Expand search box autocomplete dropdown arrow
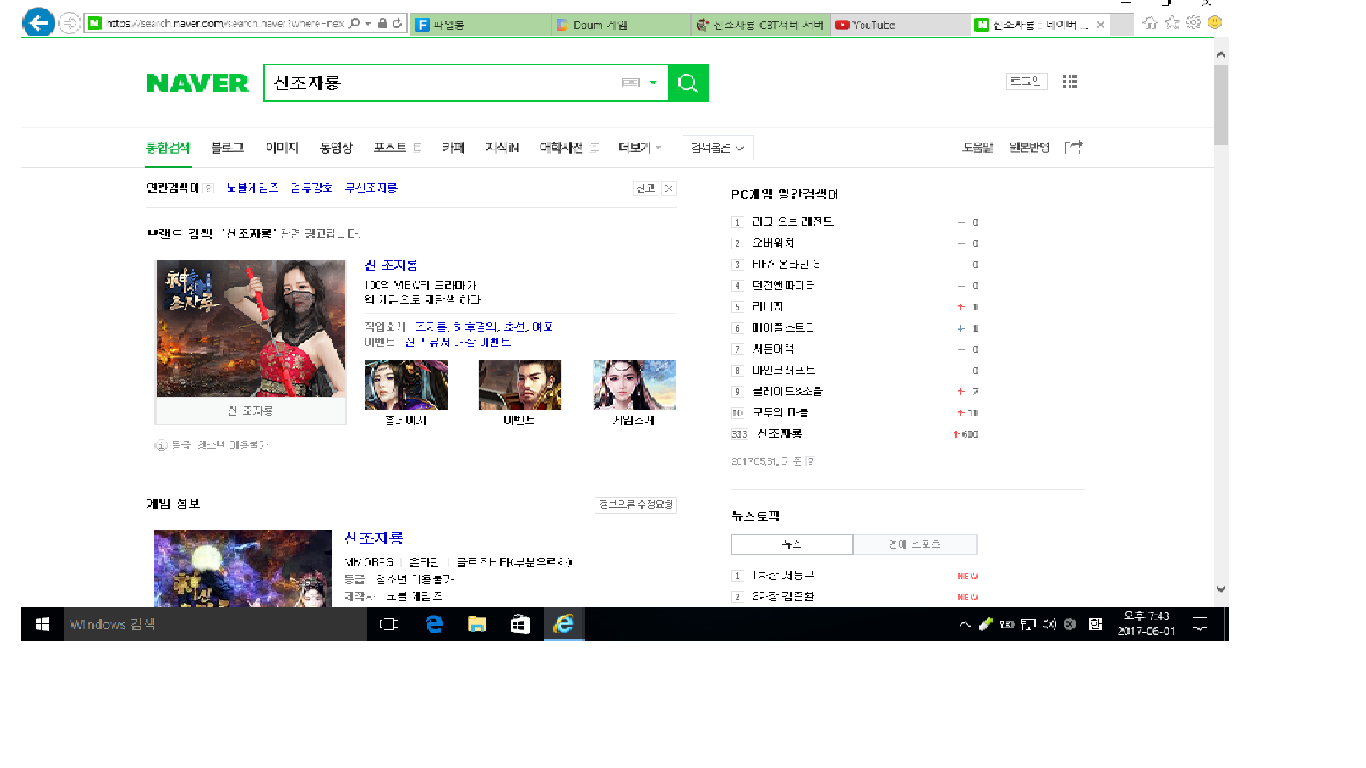This screenshot has width=1366, height=768. pyautogui.click(x=653, y=83)
